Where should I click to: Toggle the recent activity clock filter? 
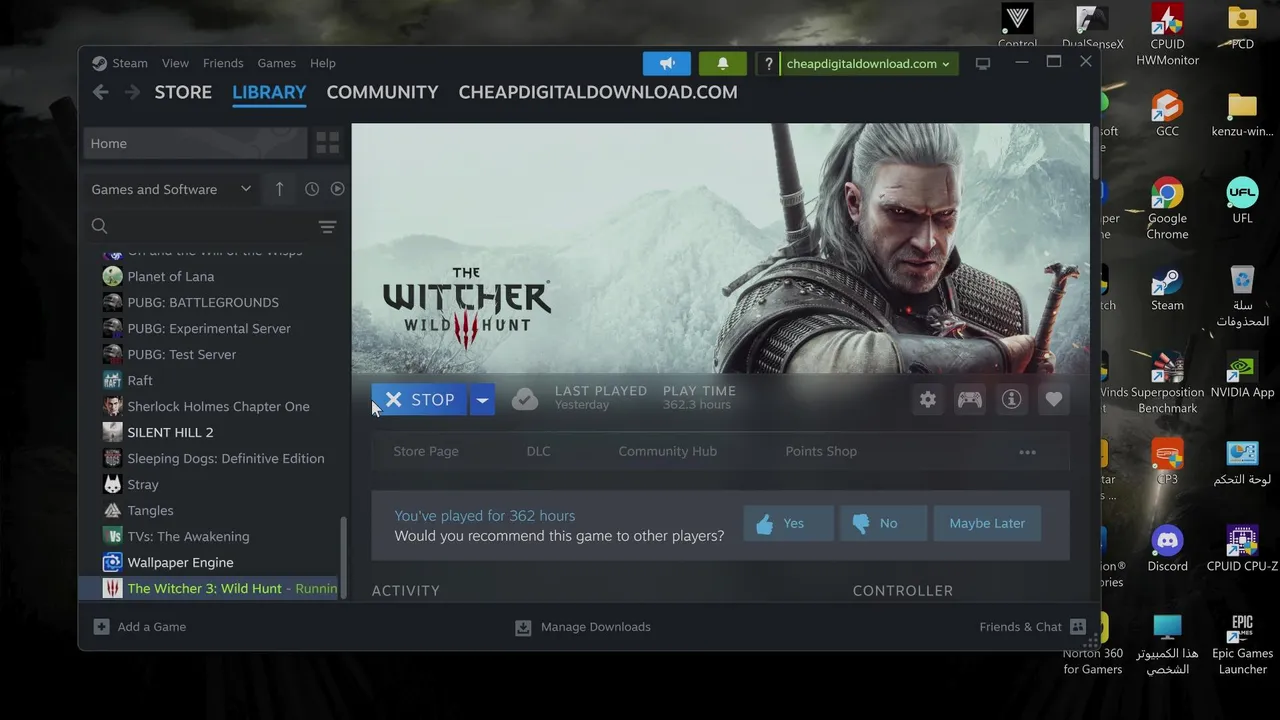311,189
